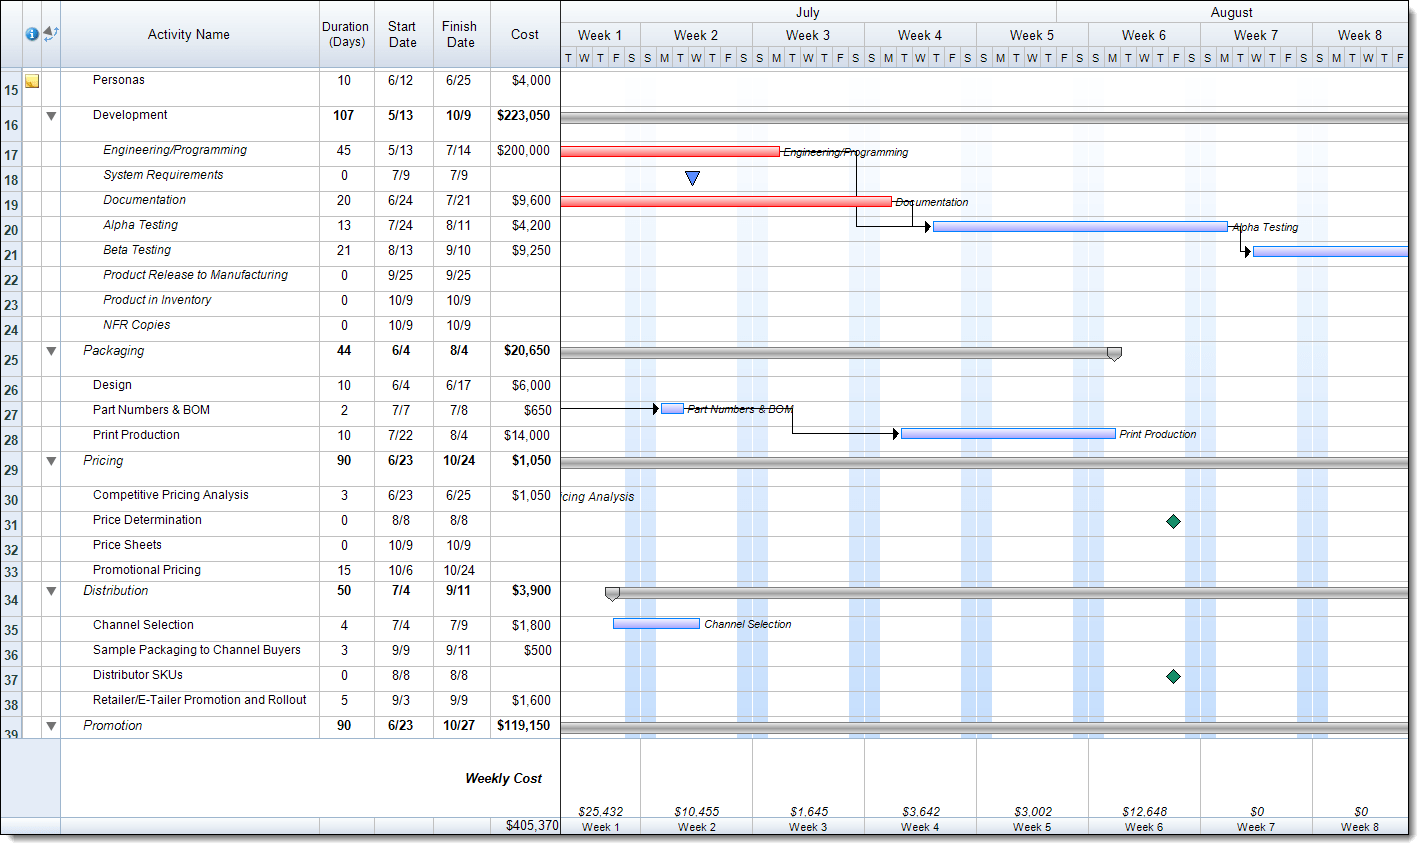Select the Channel Selection Gantt bar

point(656,624)
